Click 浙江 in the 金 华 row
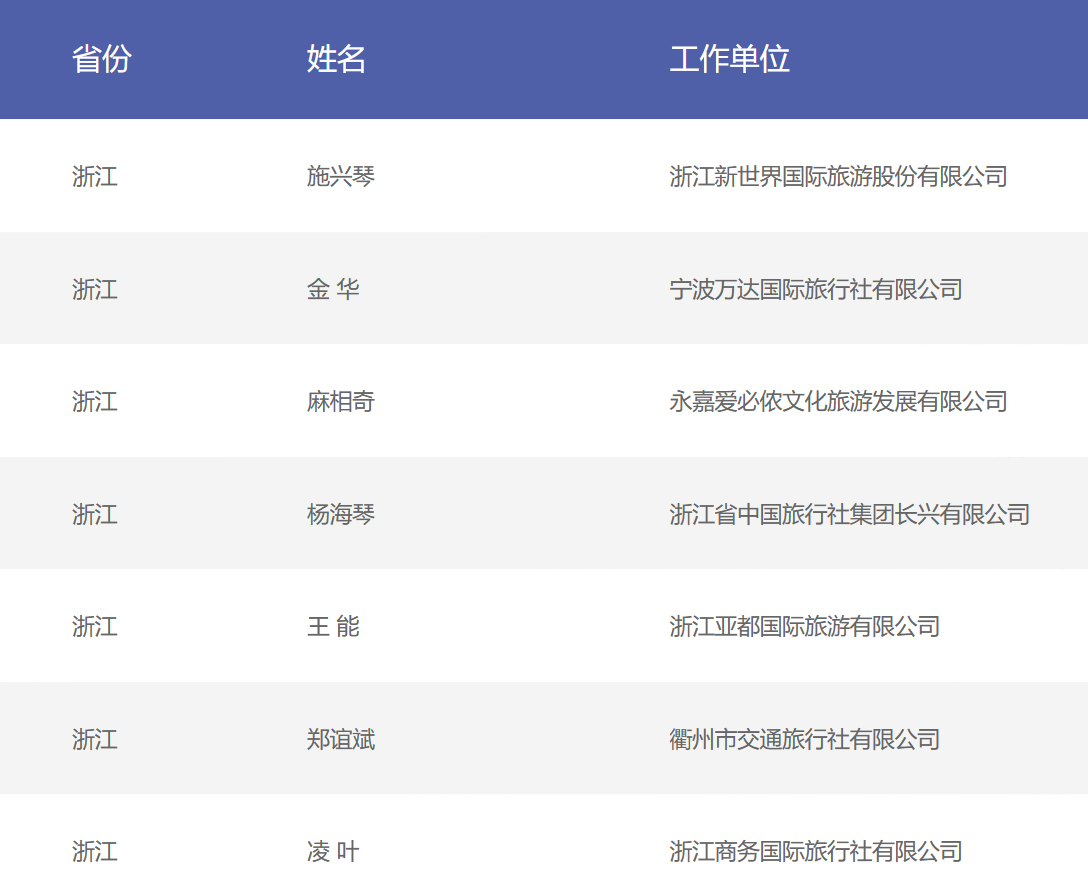This screenshot has width=1088, height=891. click(x=95, y=289)
